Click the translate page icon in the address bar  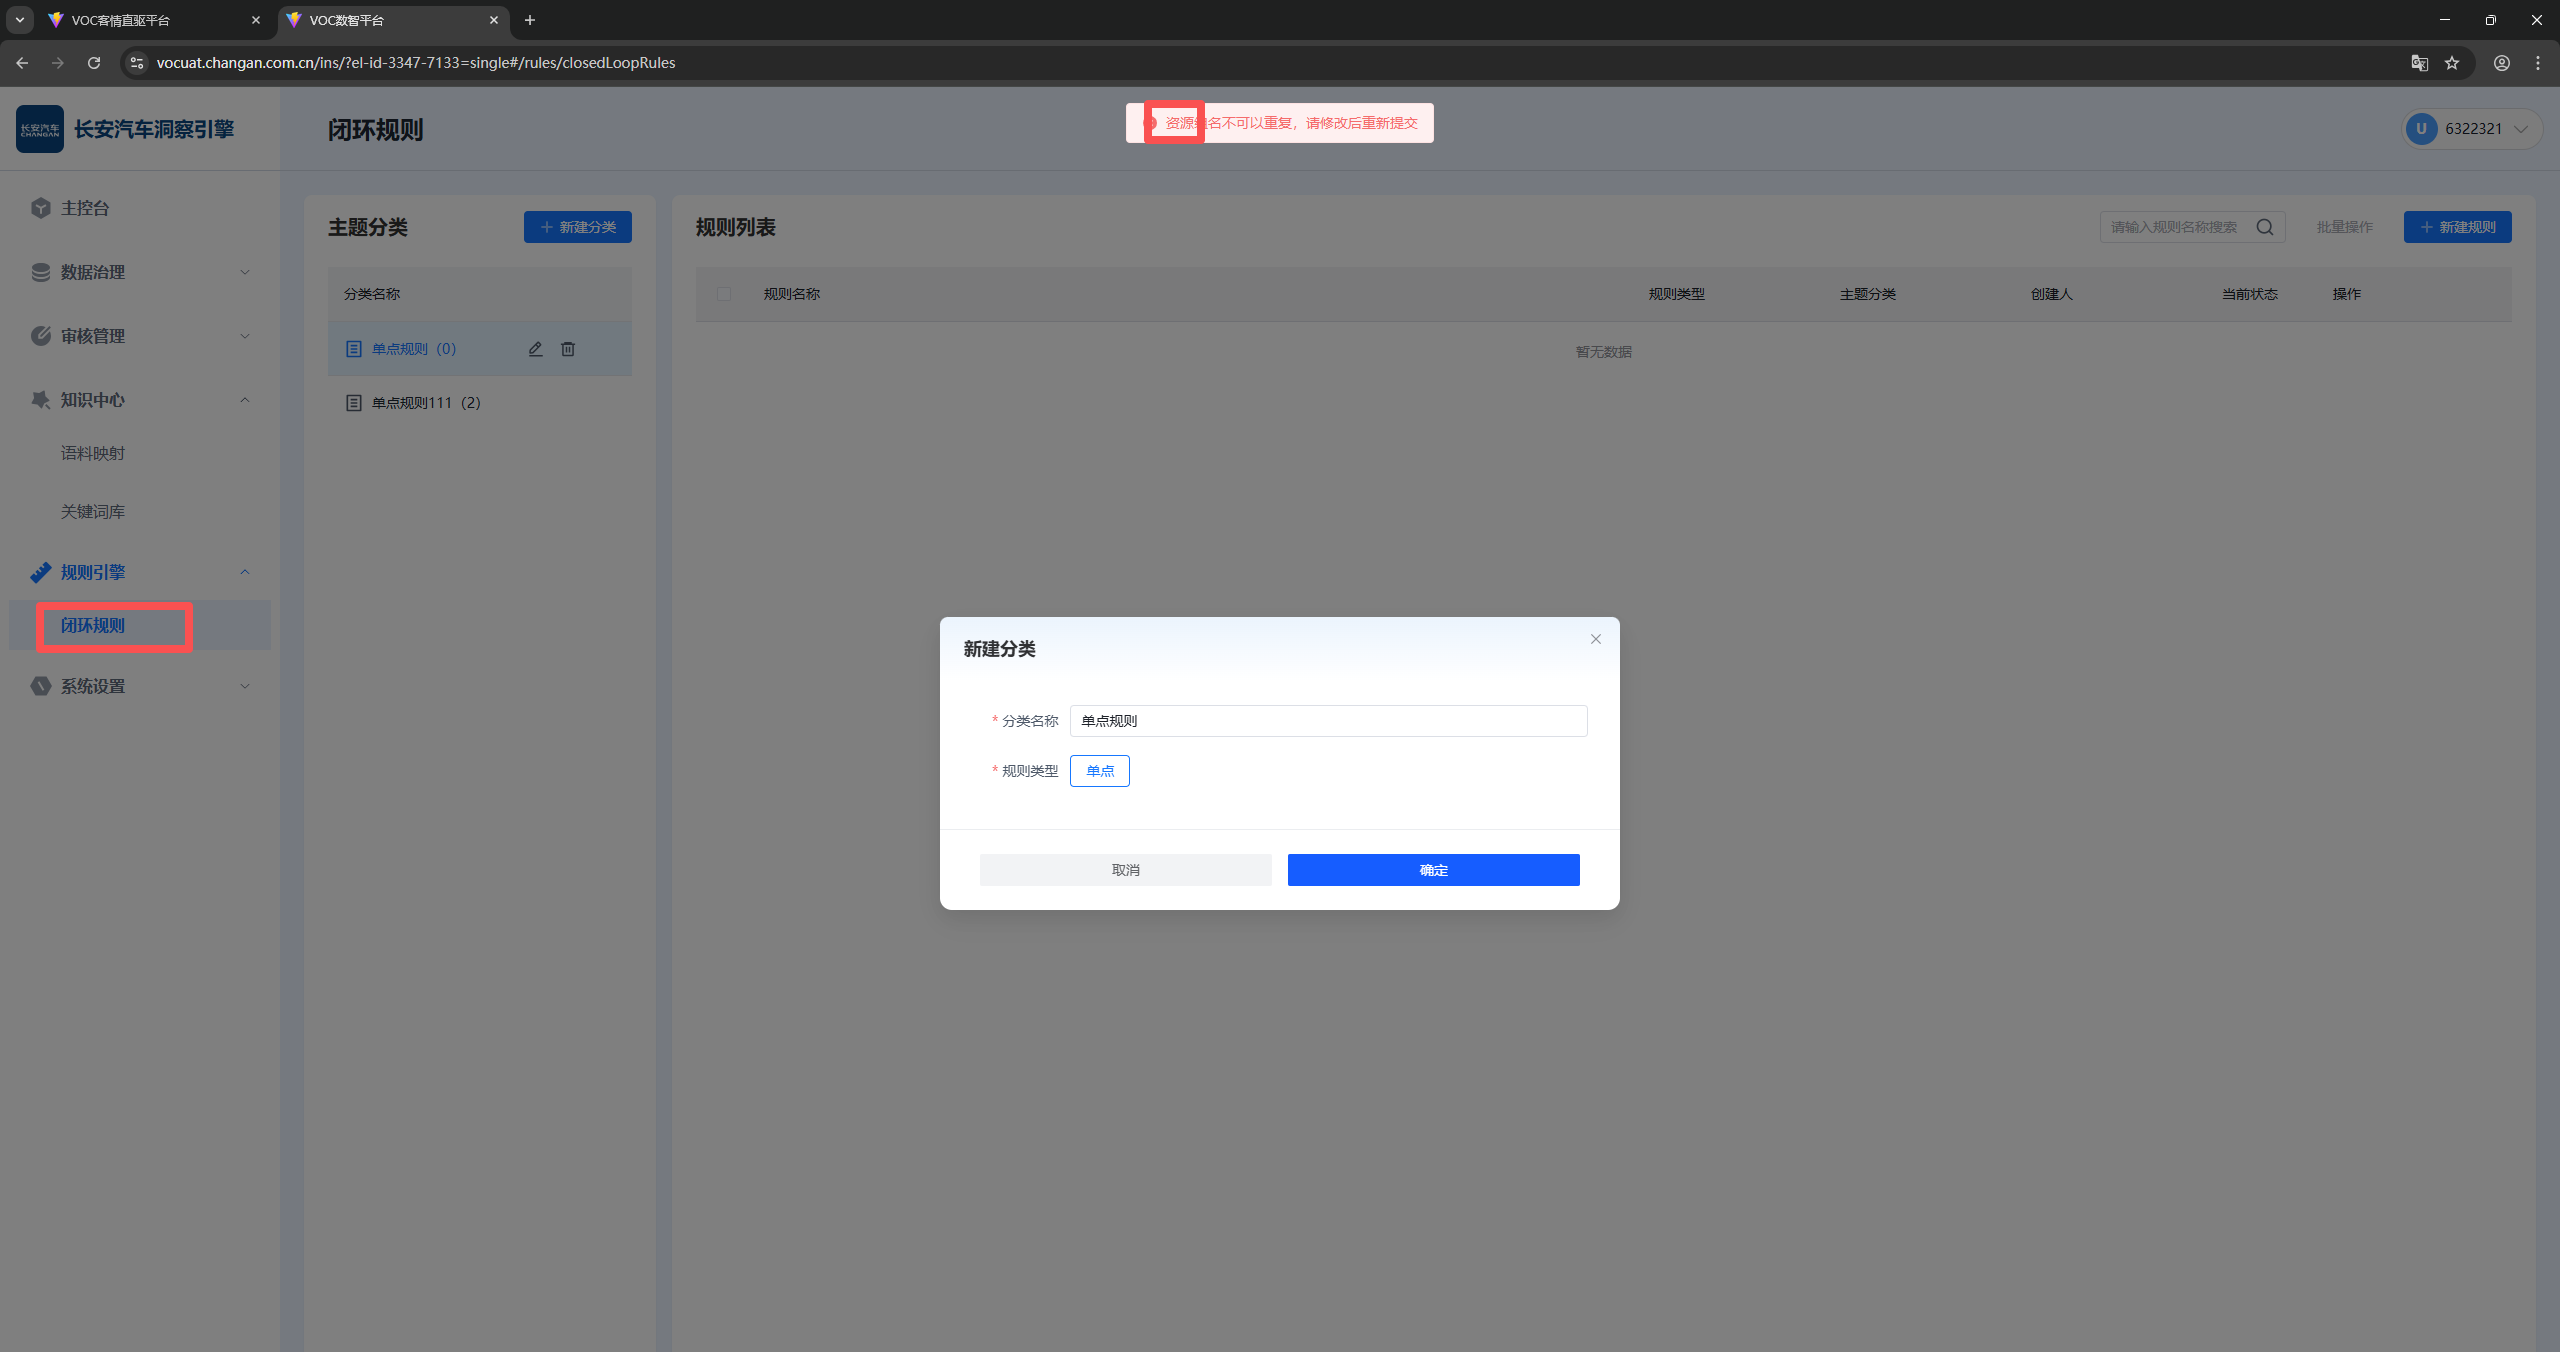(2419, 63)
